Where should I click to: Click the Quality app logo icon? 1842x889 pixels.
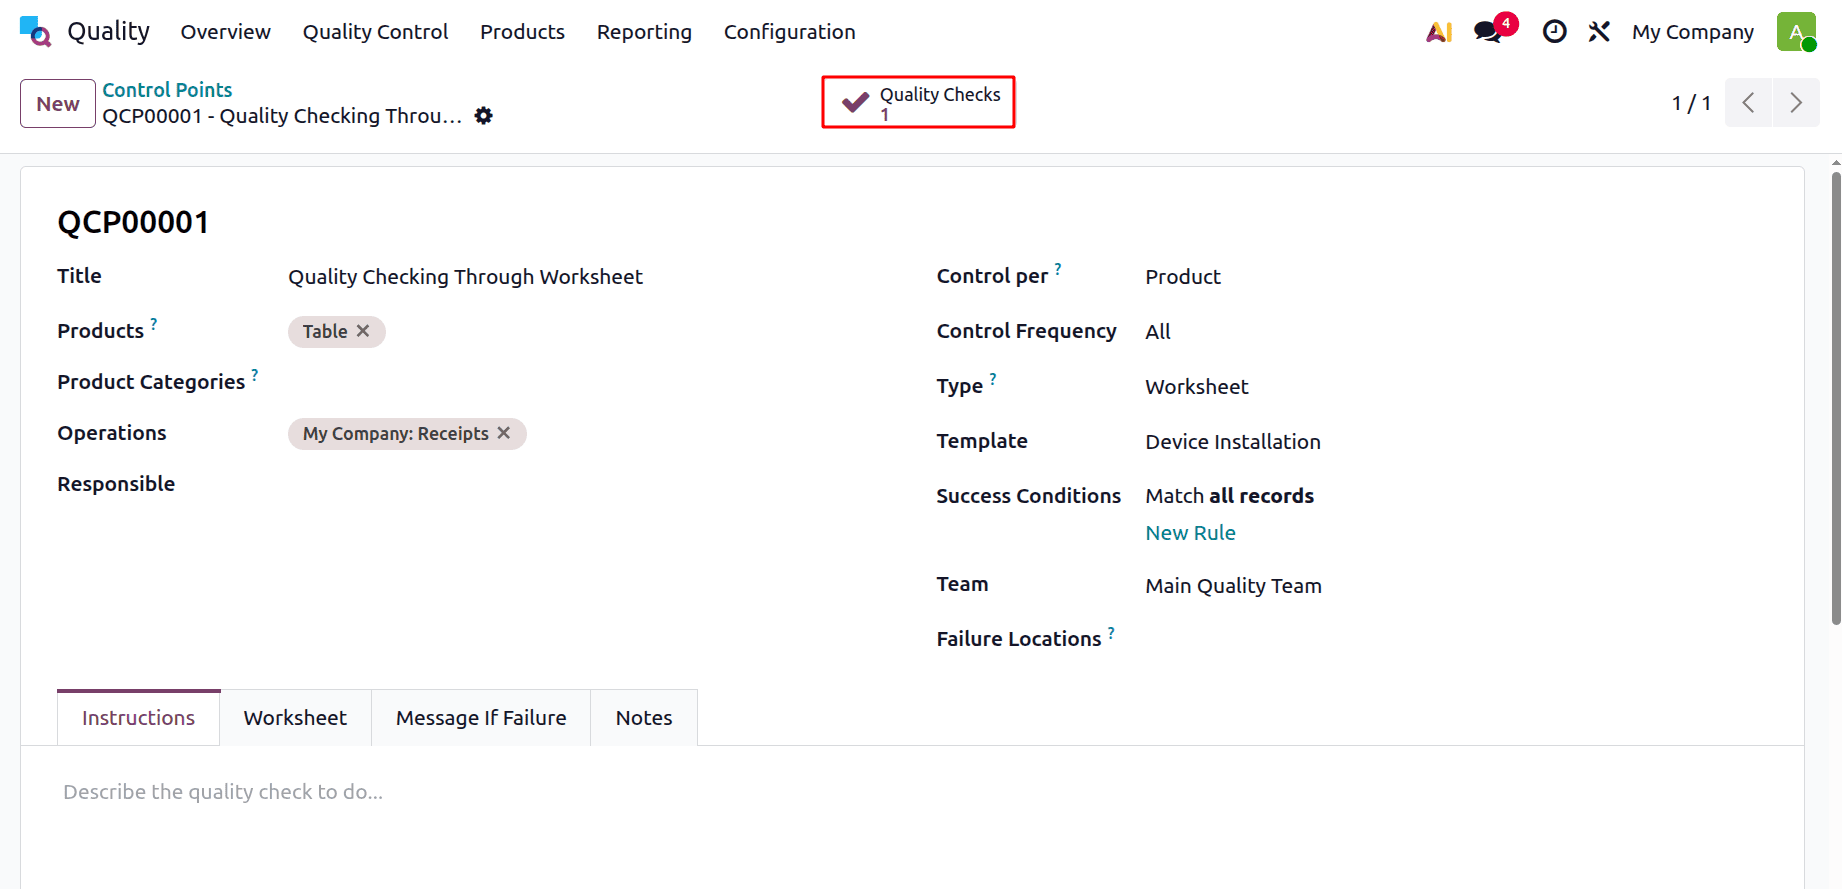tap(35, 31)
